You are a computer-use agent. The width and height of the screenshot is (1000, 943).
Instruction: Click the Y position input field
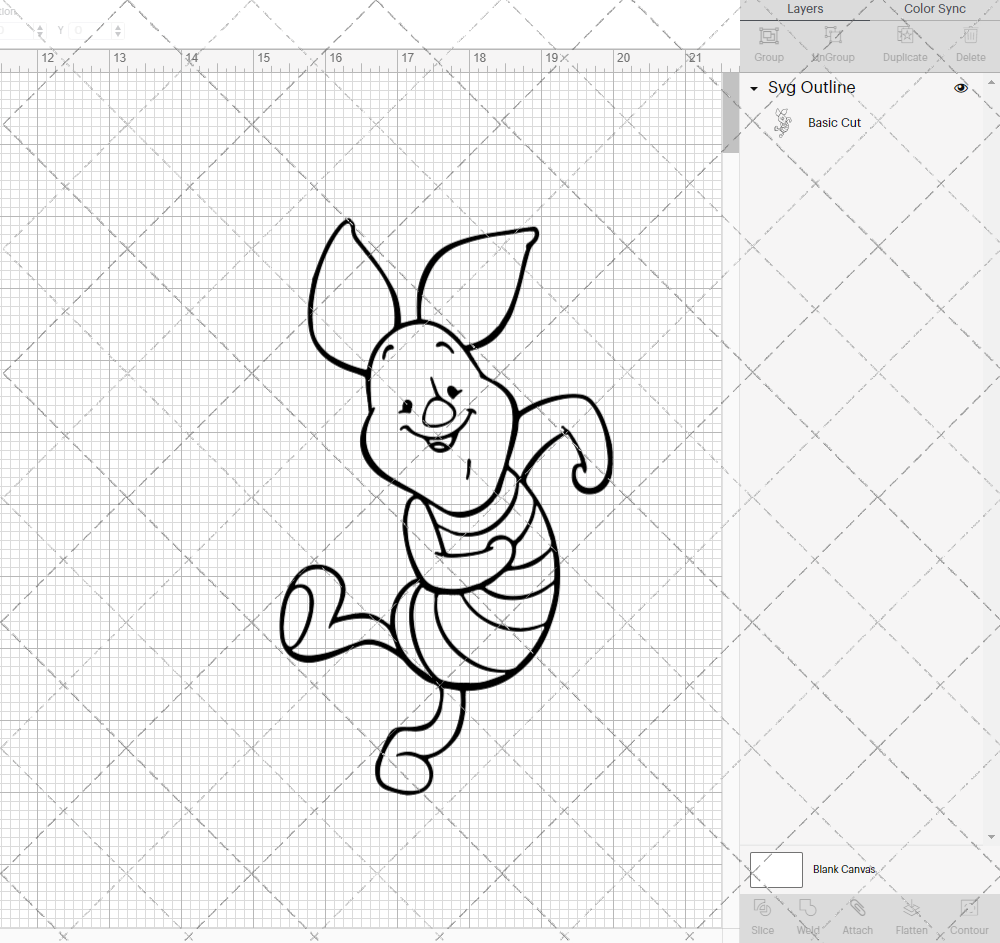coord(91,30)
